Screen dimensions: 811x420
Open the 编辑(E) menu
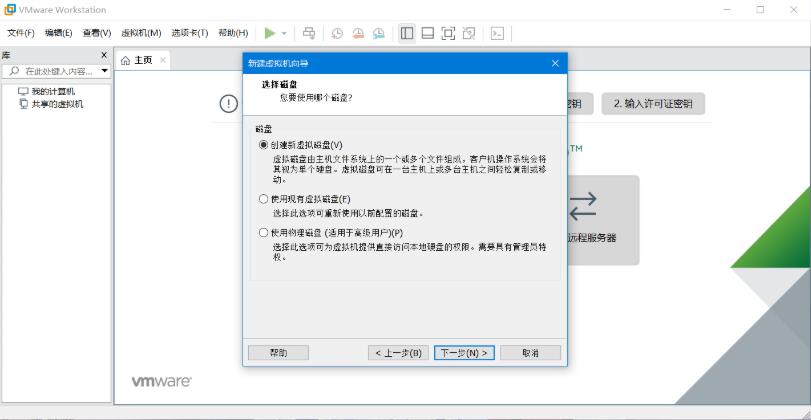click(x=58, y=33)
